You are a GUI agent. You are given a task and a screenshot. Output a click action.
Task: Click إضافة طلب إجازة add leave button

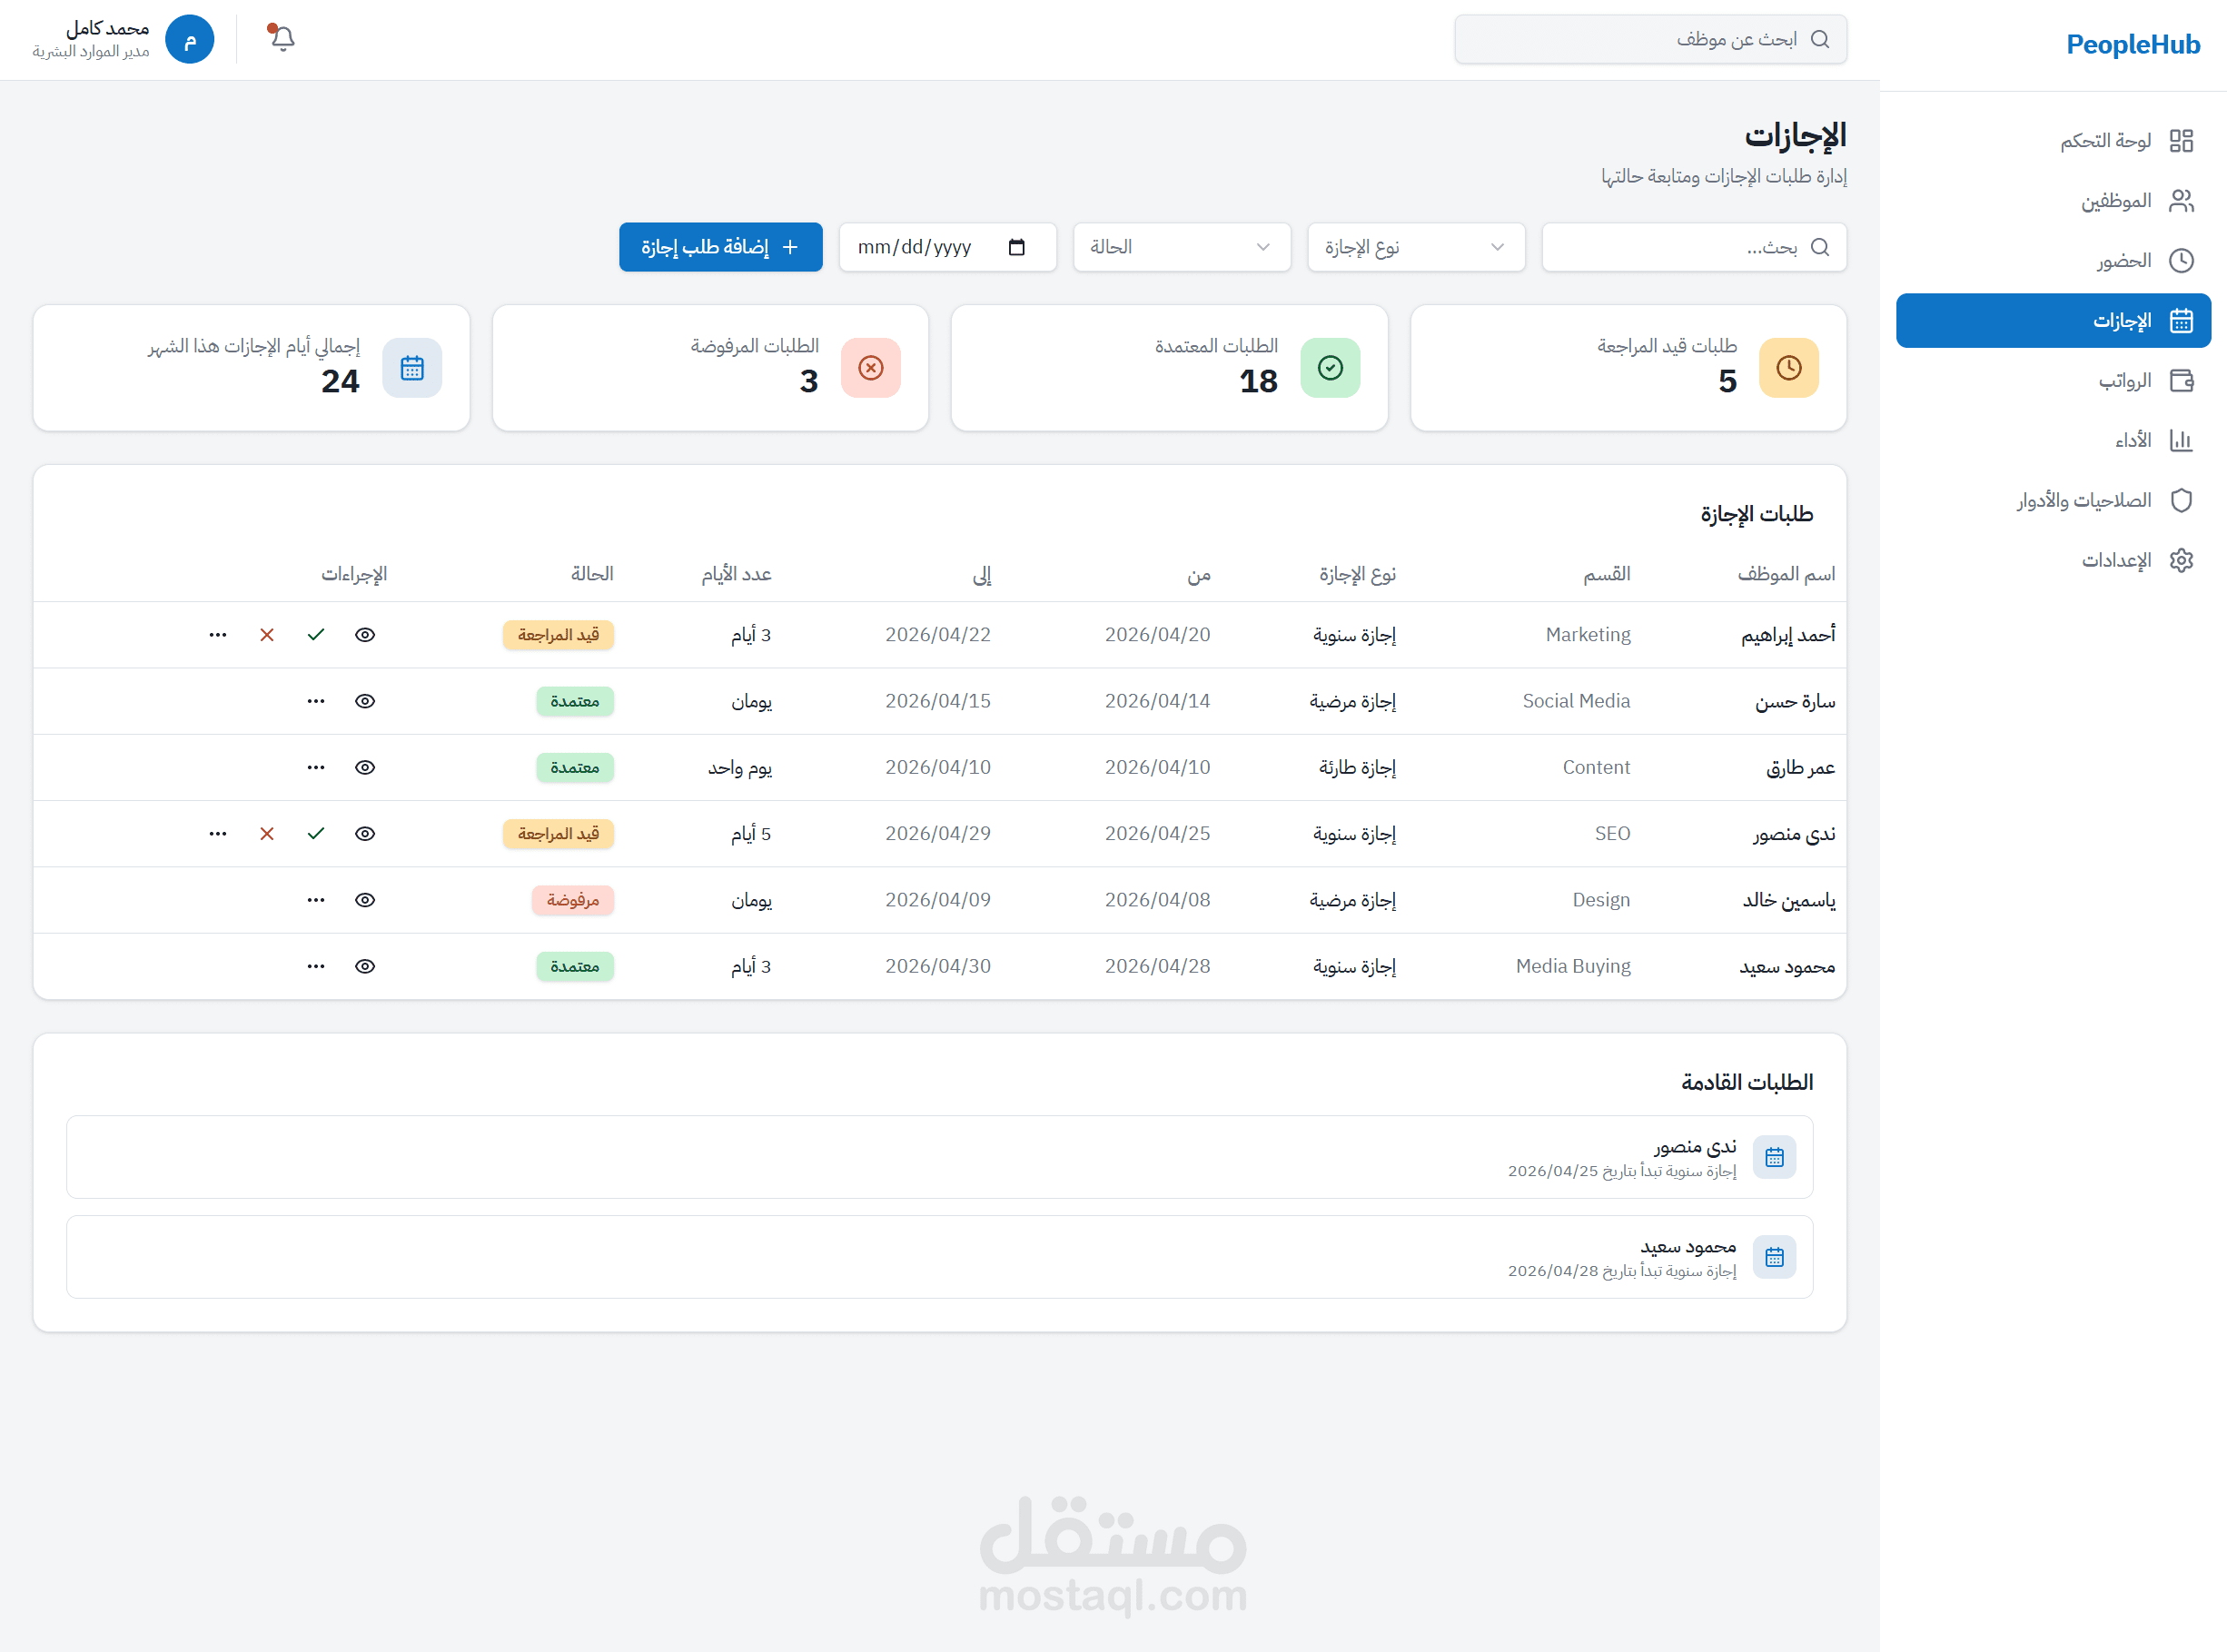(x=720, y=247)
